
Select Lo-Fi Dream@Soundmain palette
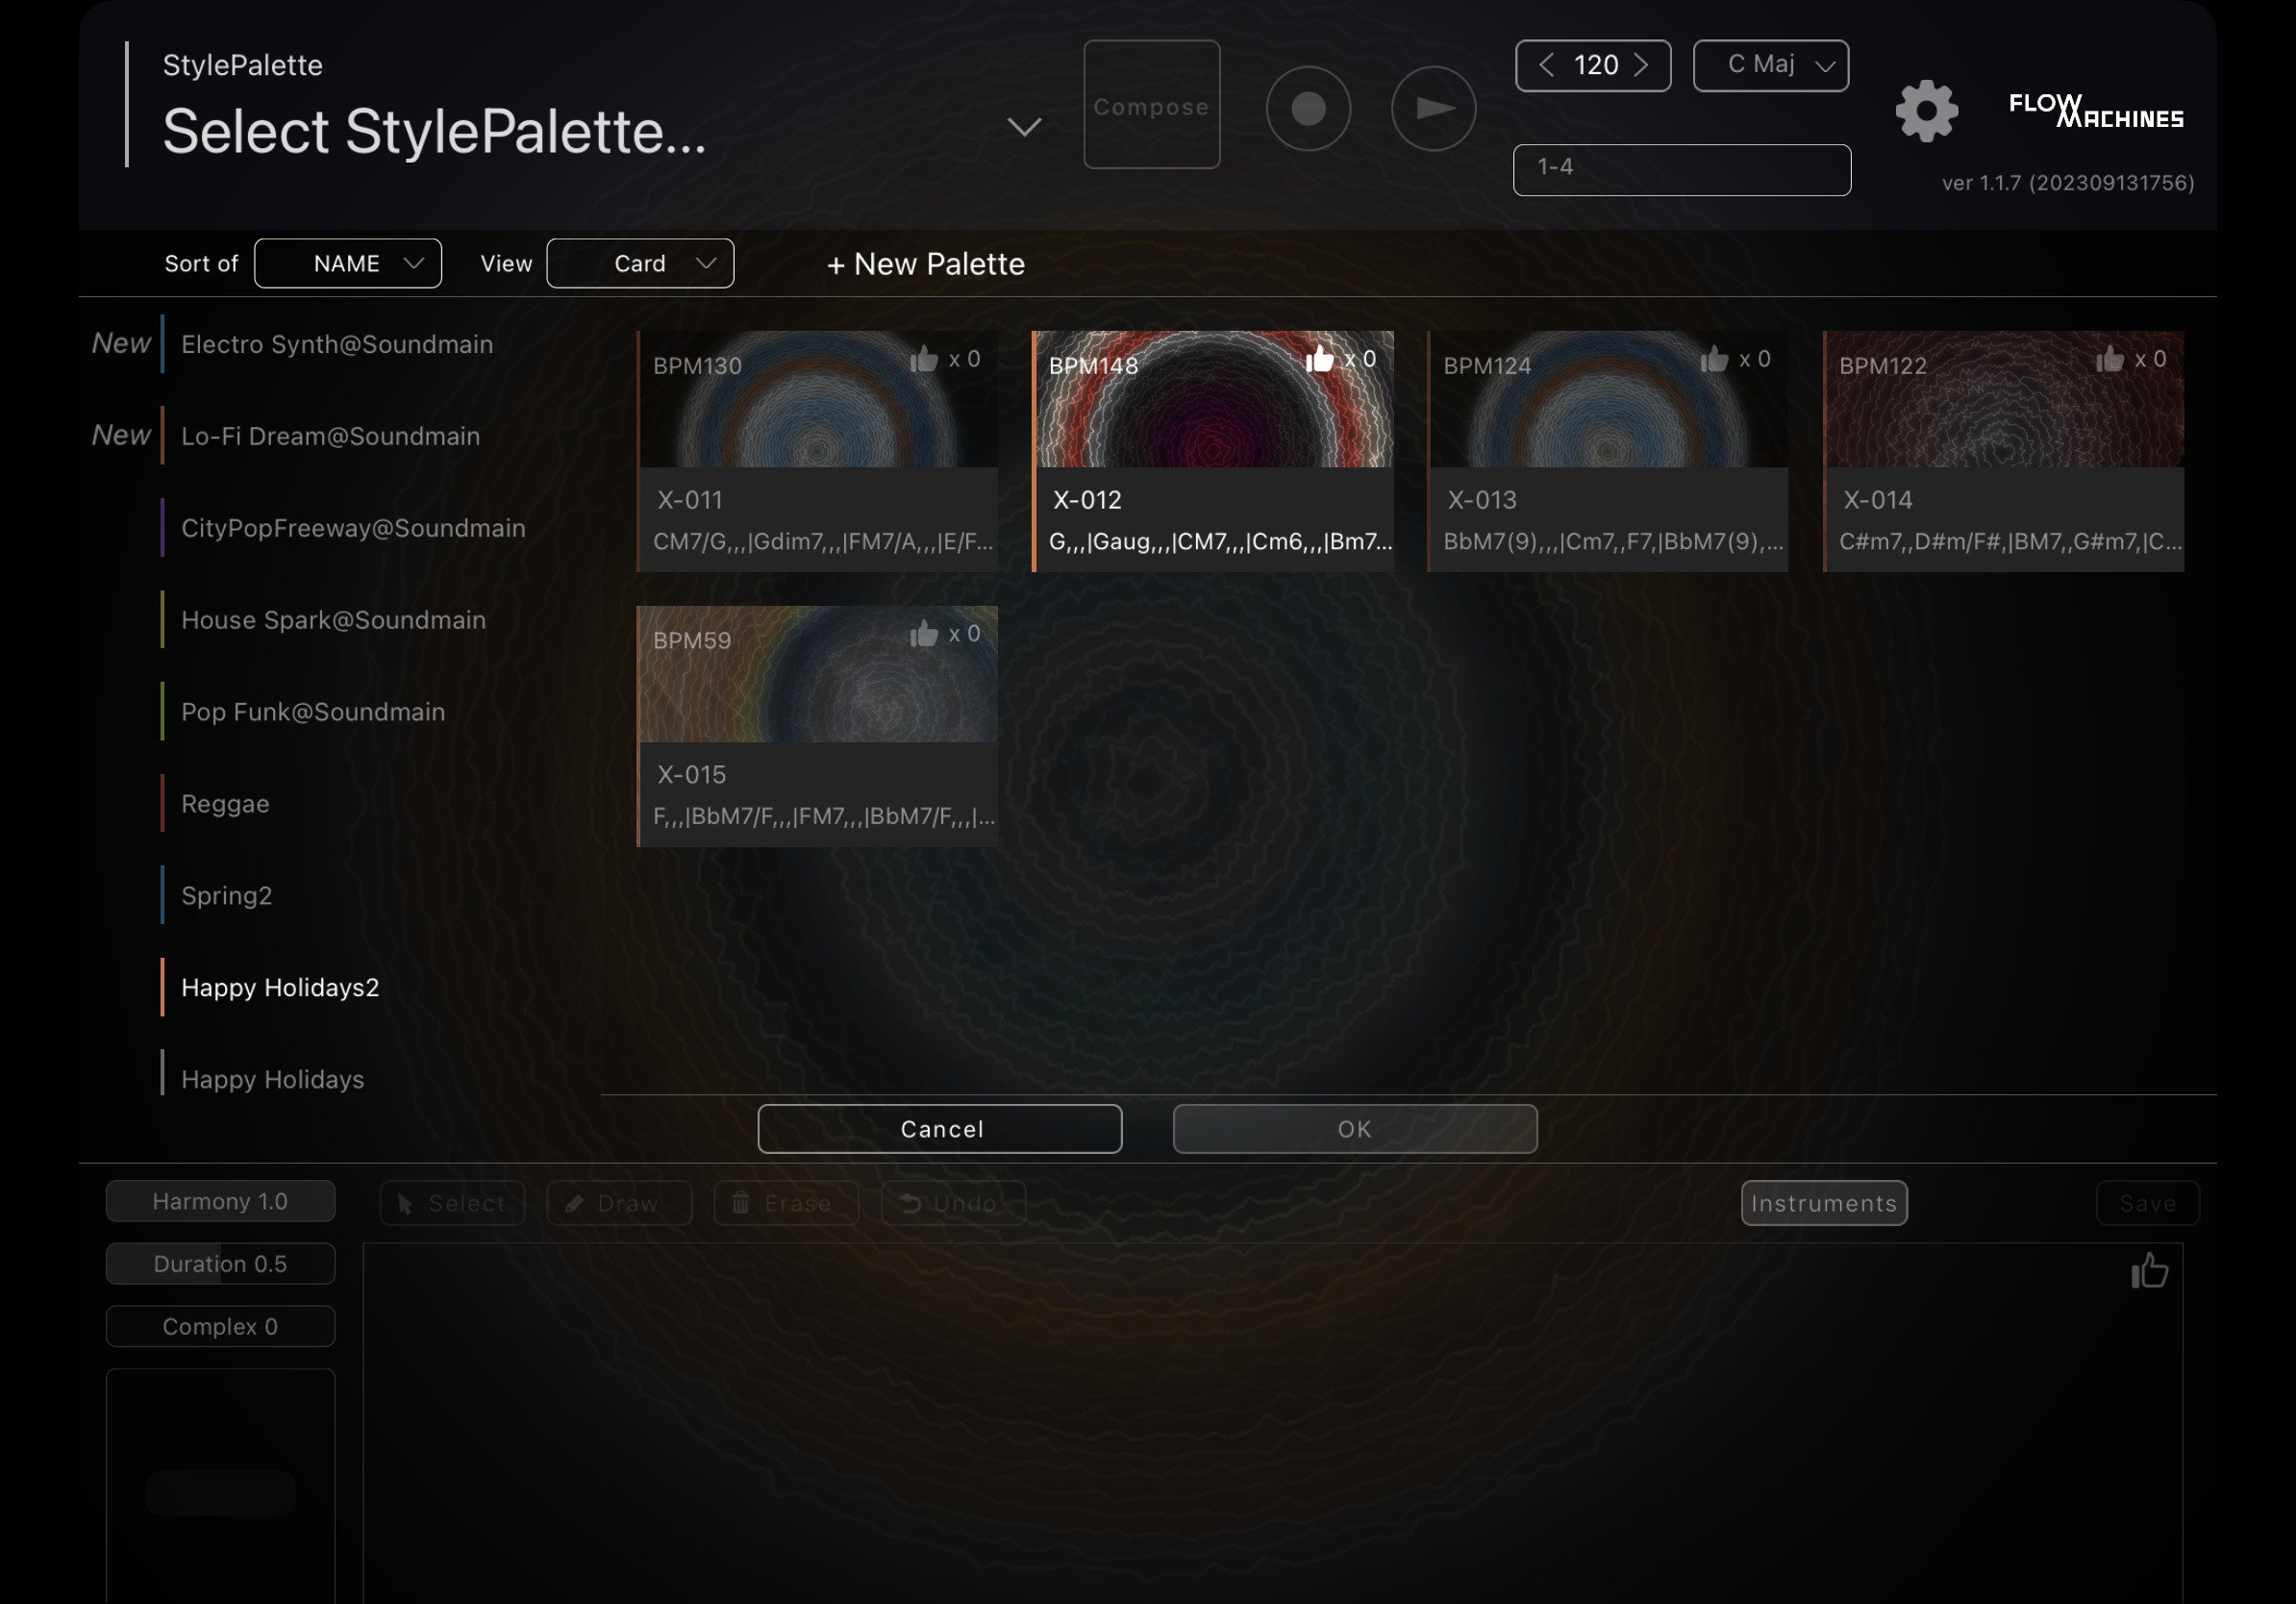(x=330, y=436)
